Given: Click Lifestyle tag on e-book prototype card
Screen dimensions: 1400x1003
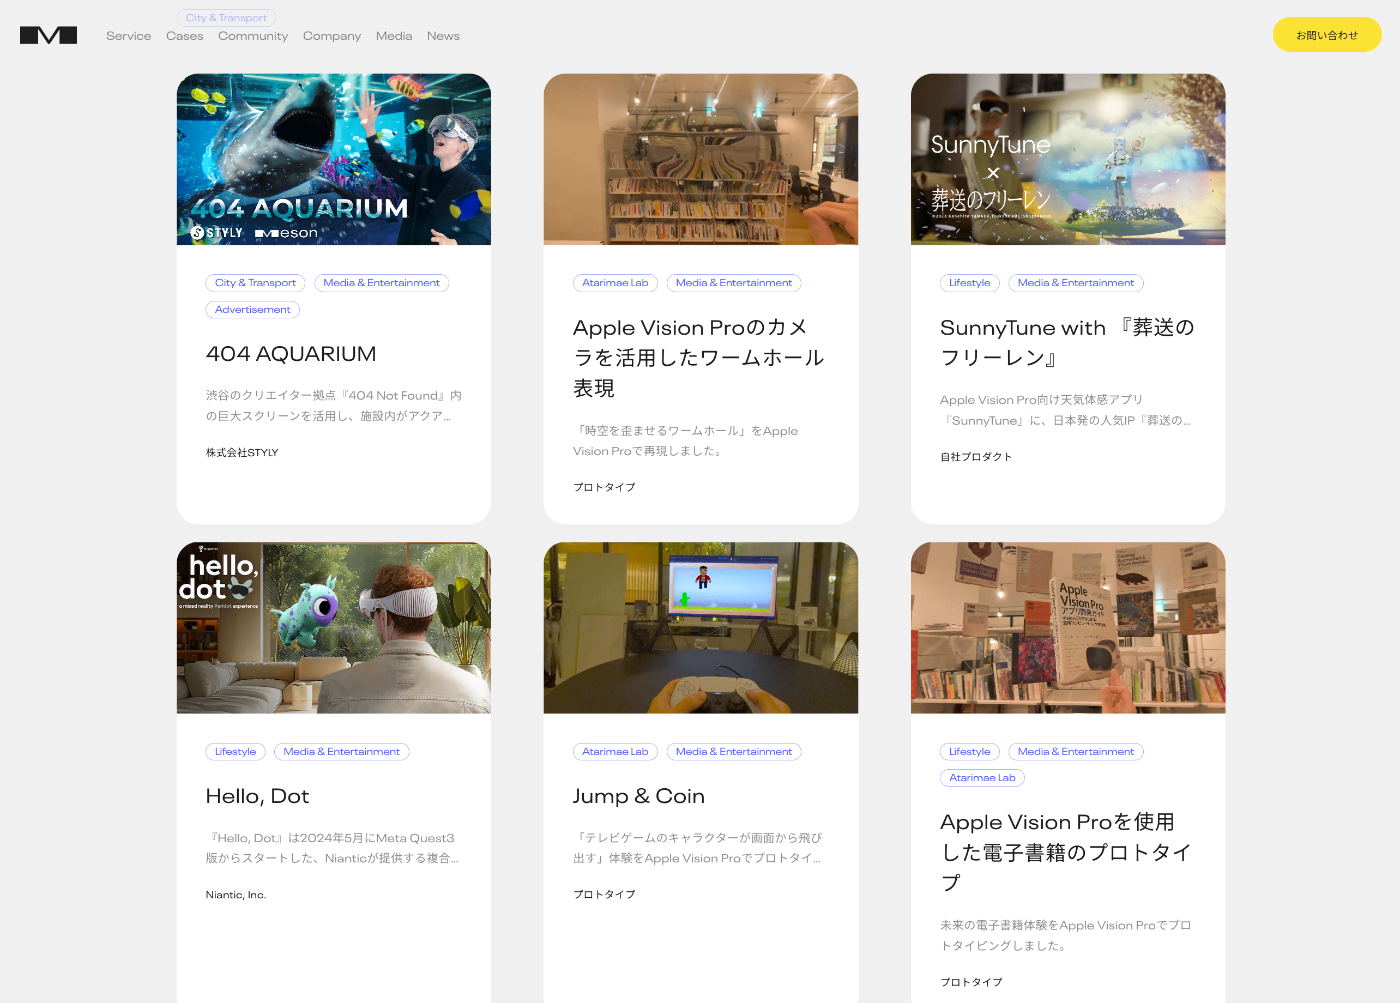Looking at the screenshot, I should [x=969, y=752].
